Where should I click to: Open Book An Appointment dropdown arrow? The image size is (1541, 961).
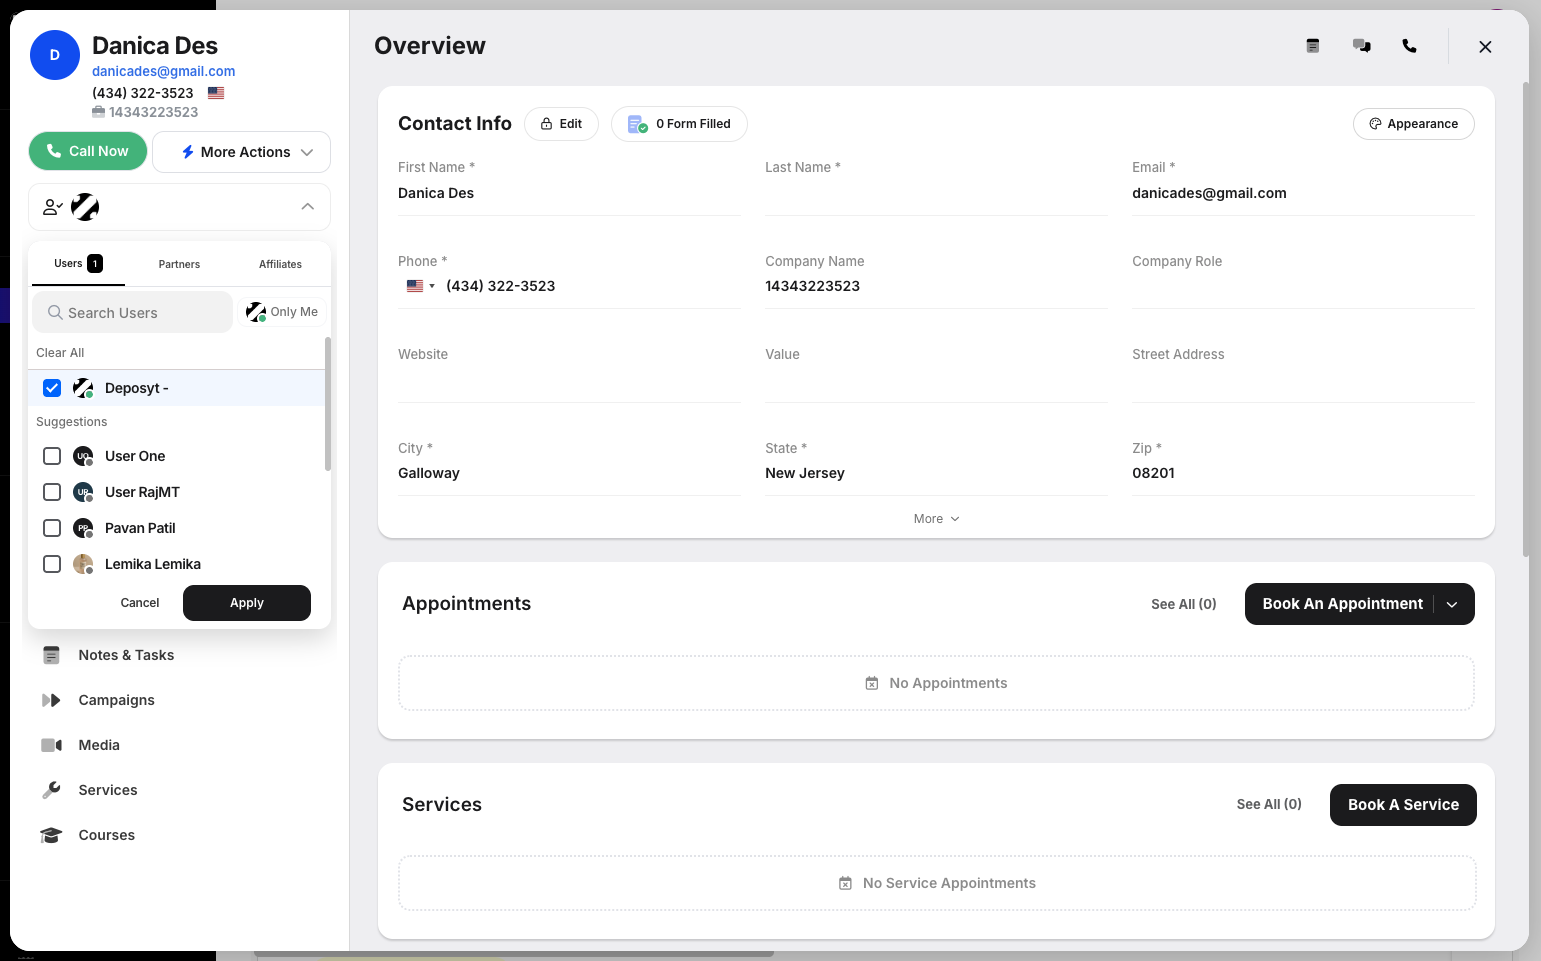[x=1452, y=604]
